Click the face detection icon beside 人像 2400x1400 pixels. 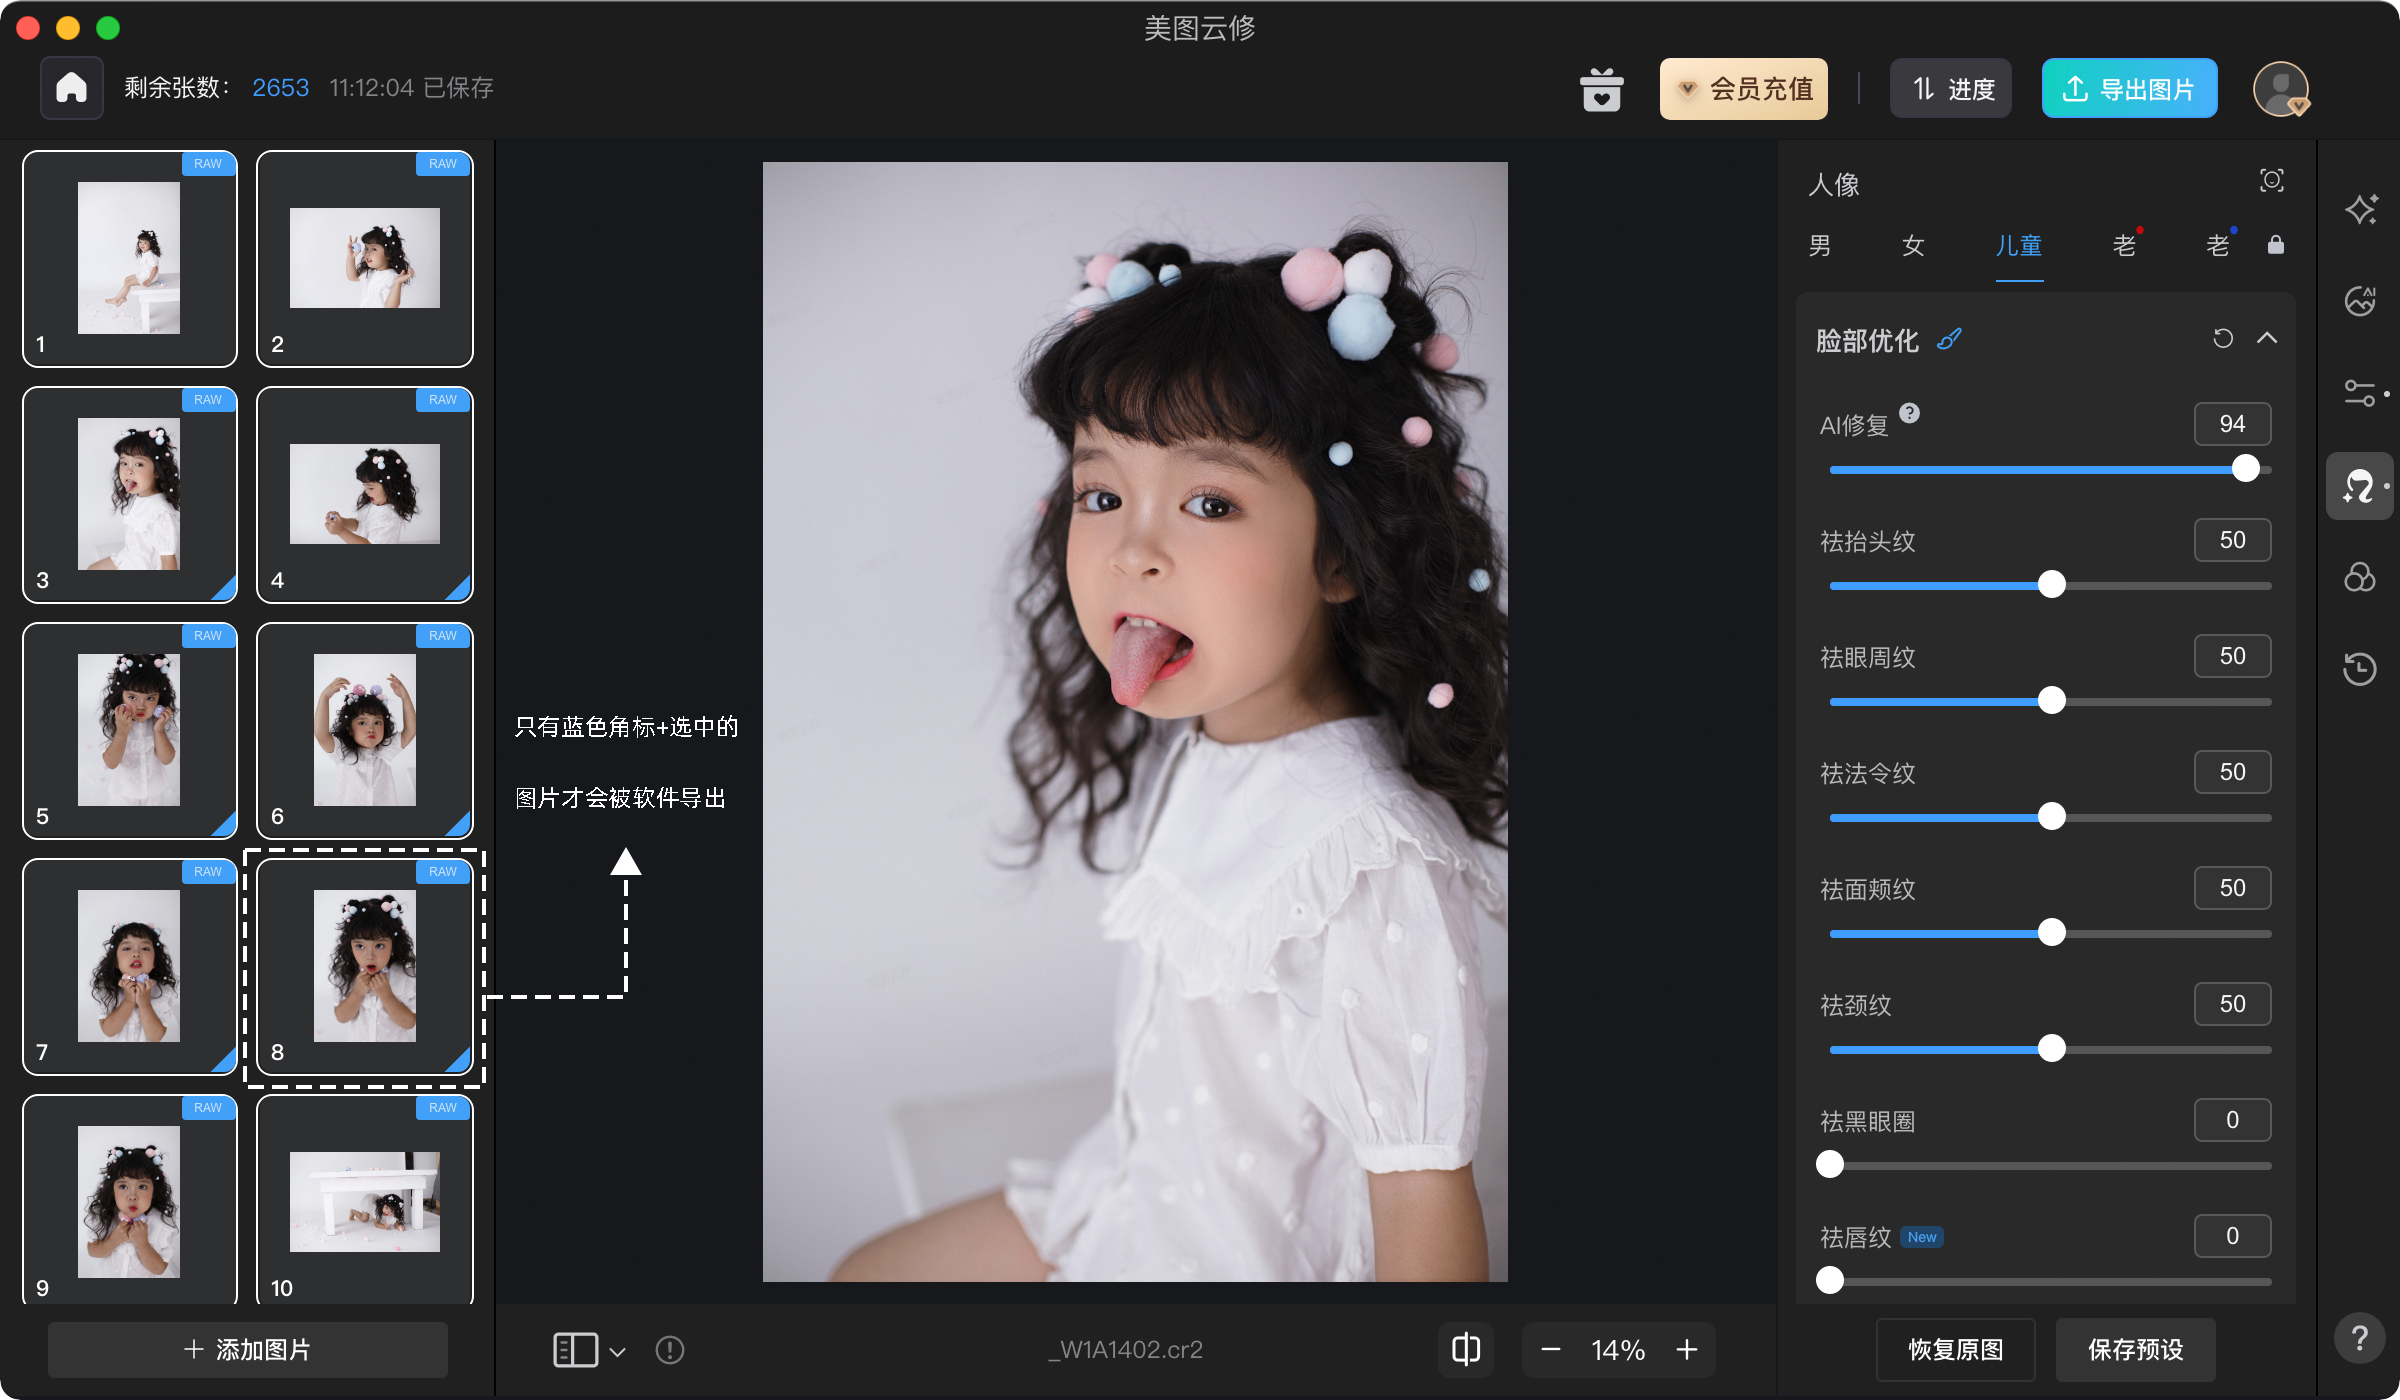2271,181
